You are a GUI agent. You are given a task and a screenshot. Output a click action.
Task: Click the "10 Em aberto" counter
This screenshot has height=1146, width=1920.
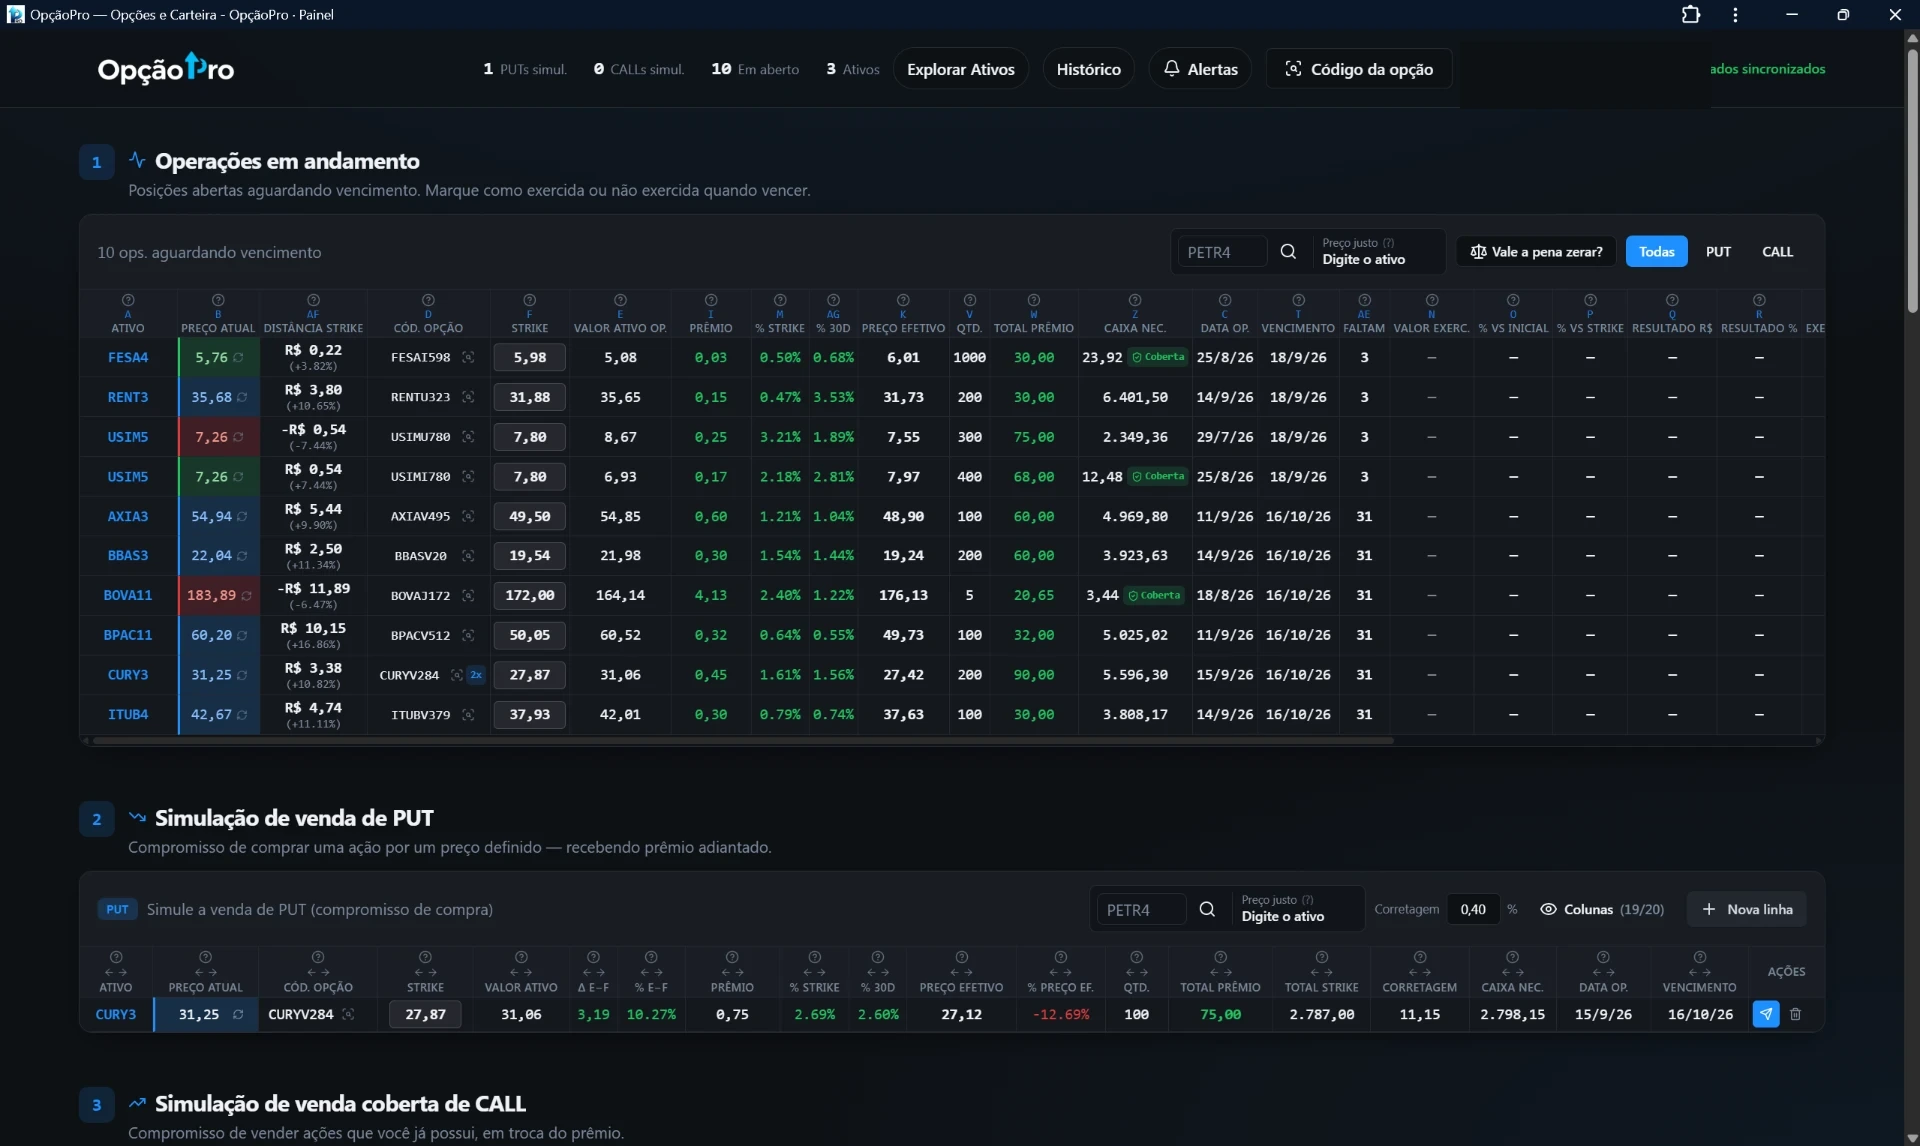pos(755,69)
